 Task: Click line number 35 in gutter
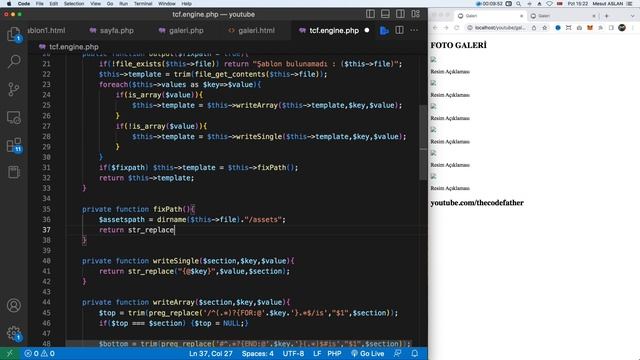tap(46, 209)
